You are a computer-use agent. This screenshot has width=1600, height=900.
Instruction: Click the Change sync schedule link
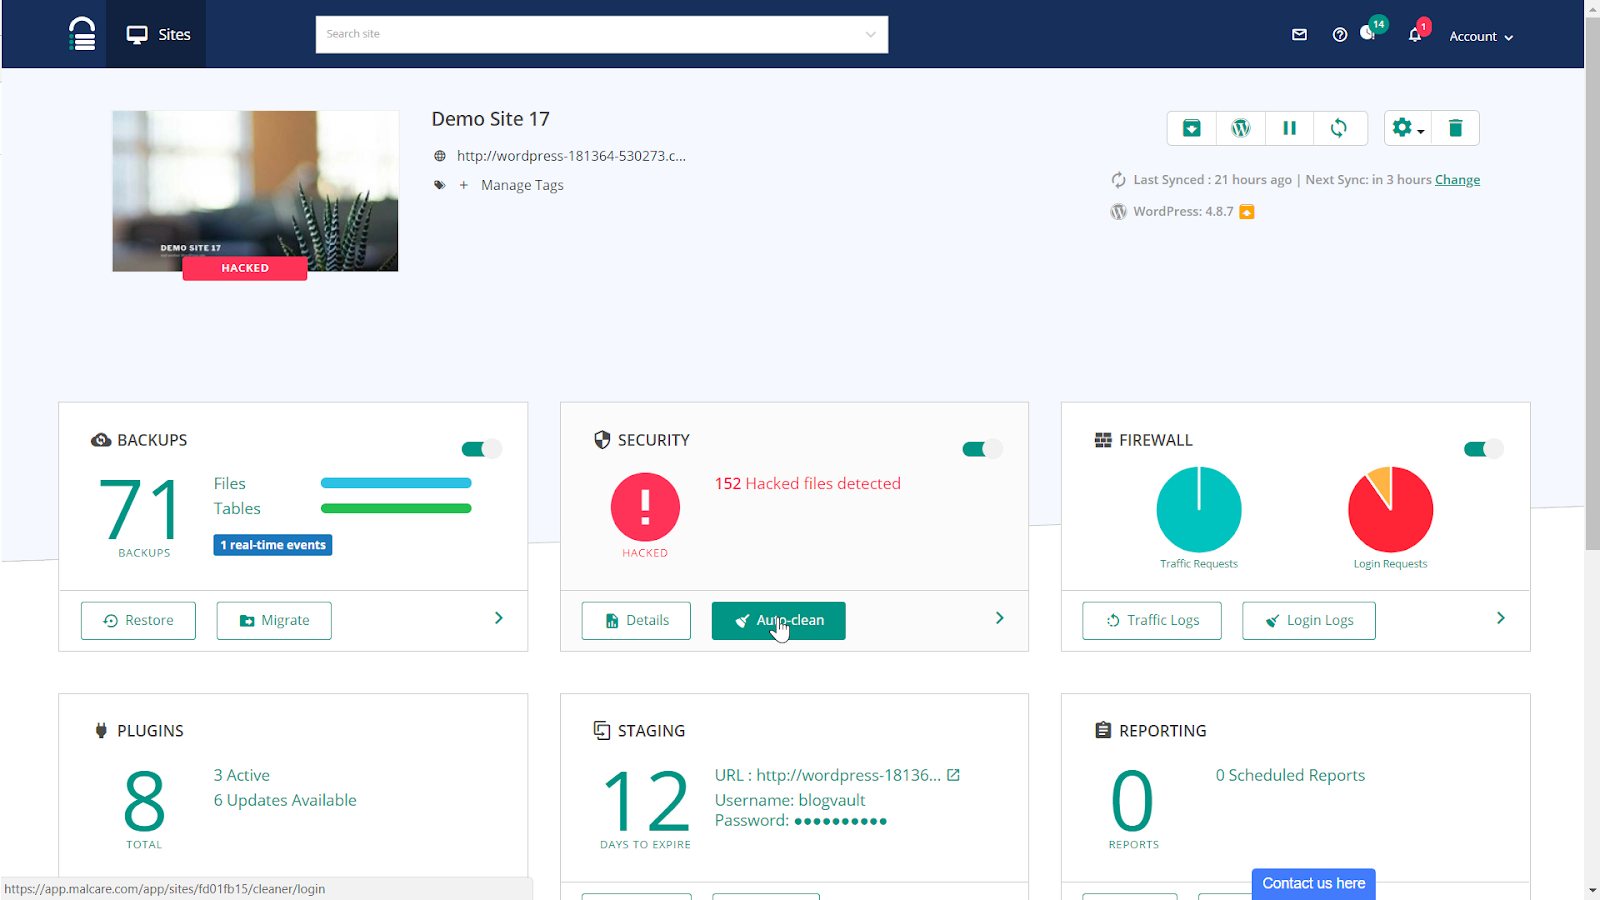click(1457, 180)
